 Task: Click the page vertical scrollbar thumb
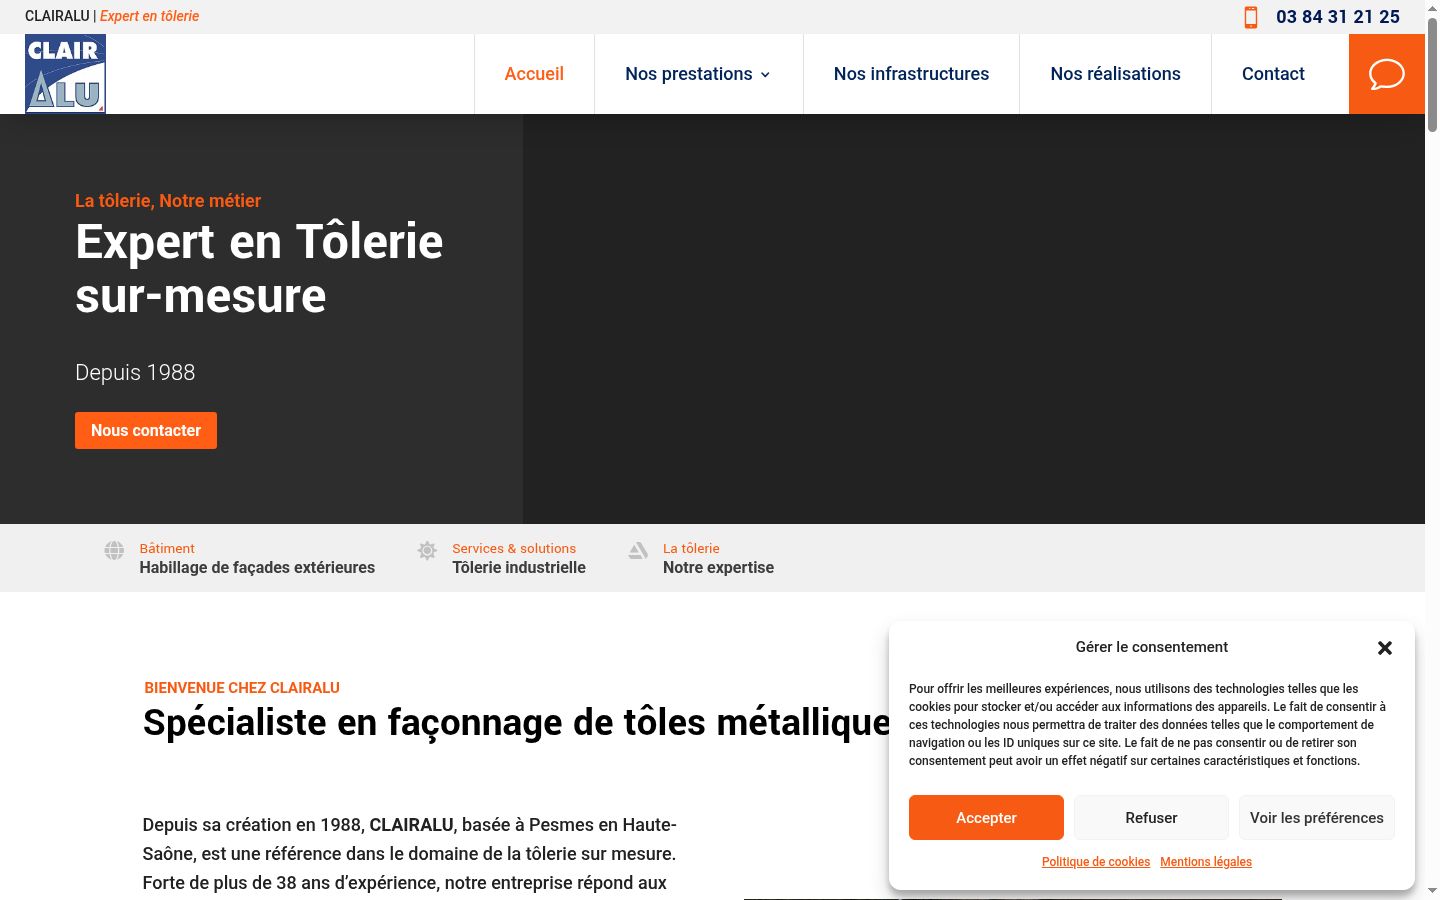pos(1432,75)
